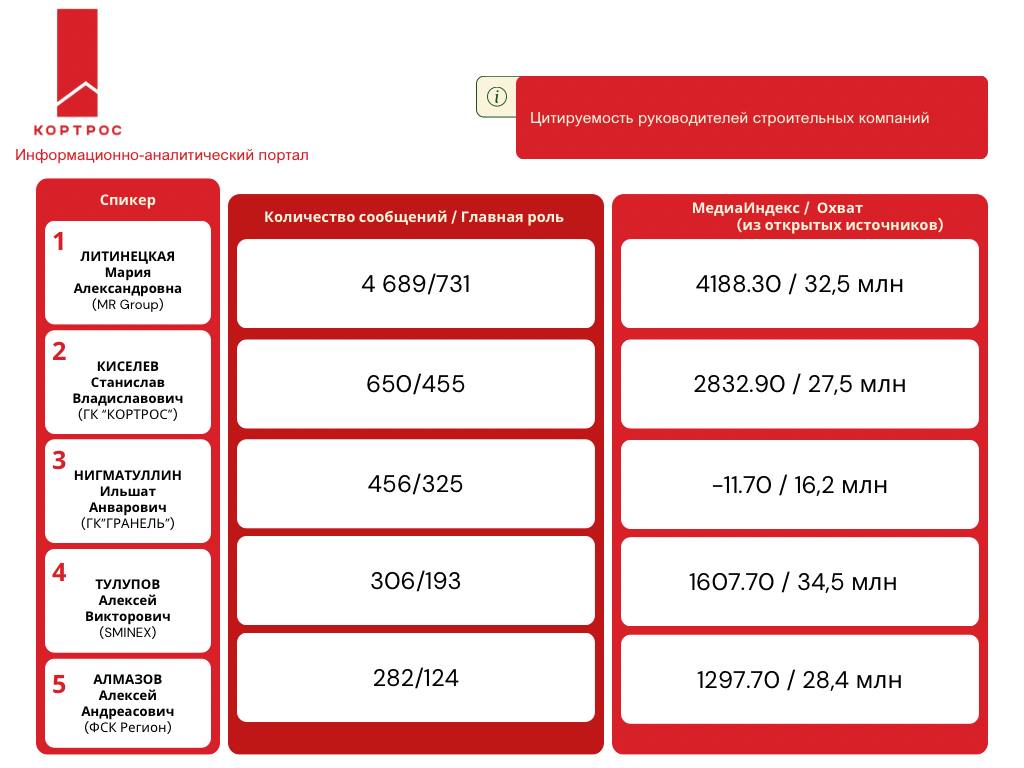1024x768 pixels.
Task: Click the value 4 689/731
Action: (x=416, y=283)
